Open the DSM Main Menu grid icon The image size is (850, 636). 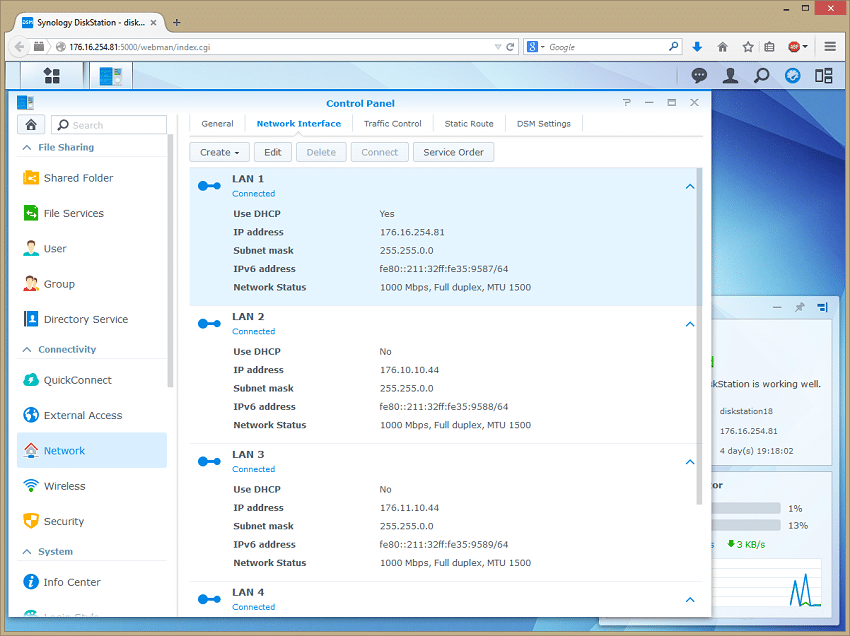coord(52,75)
